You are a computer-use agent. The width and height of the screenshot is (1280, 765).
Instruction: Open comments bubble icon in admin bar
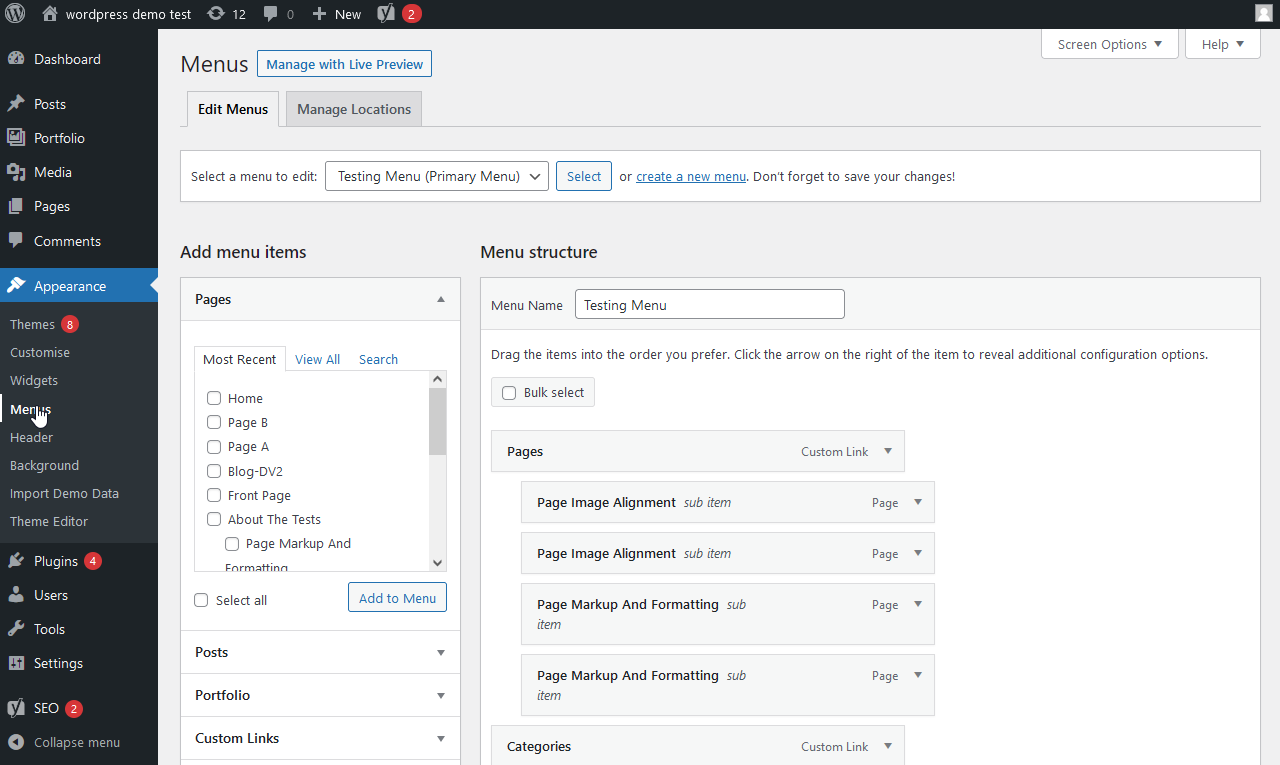[x=271, y=14]
